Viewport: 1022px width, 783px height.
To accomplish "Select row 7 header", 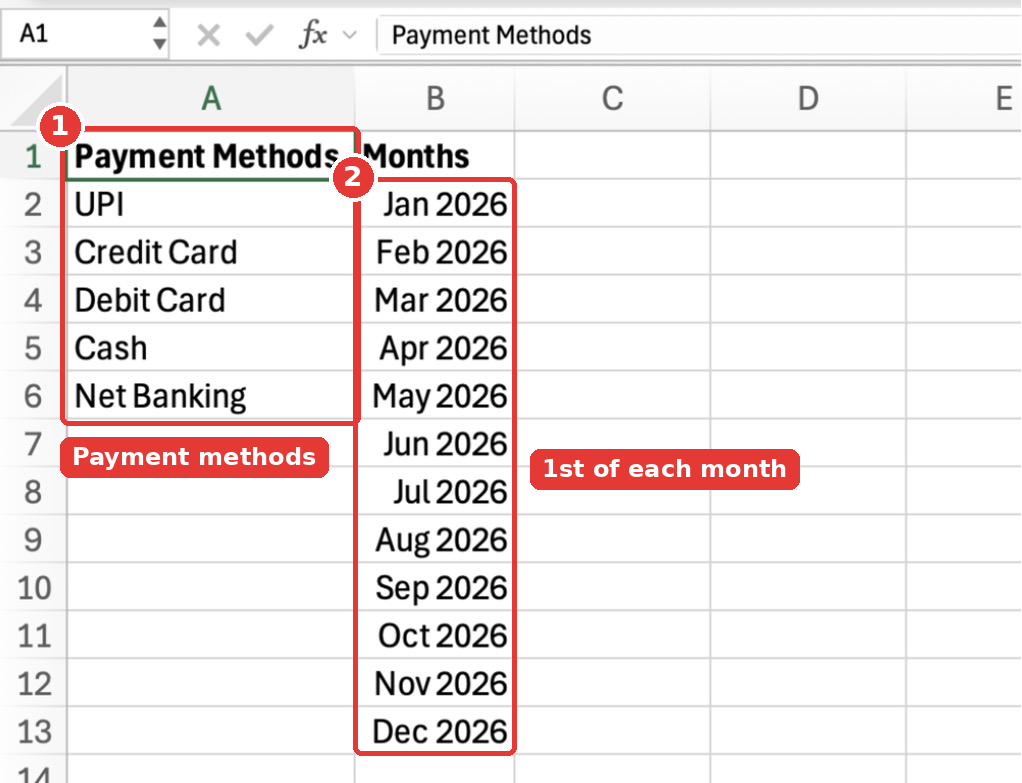I will [33, 443].
